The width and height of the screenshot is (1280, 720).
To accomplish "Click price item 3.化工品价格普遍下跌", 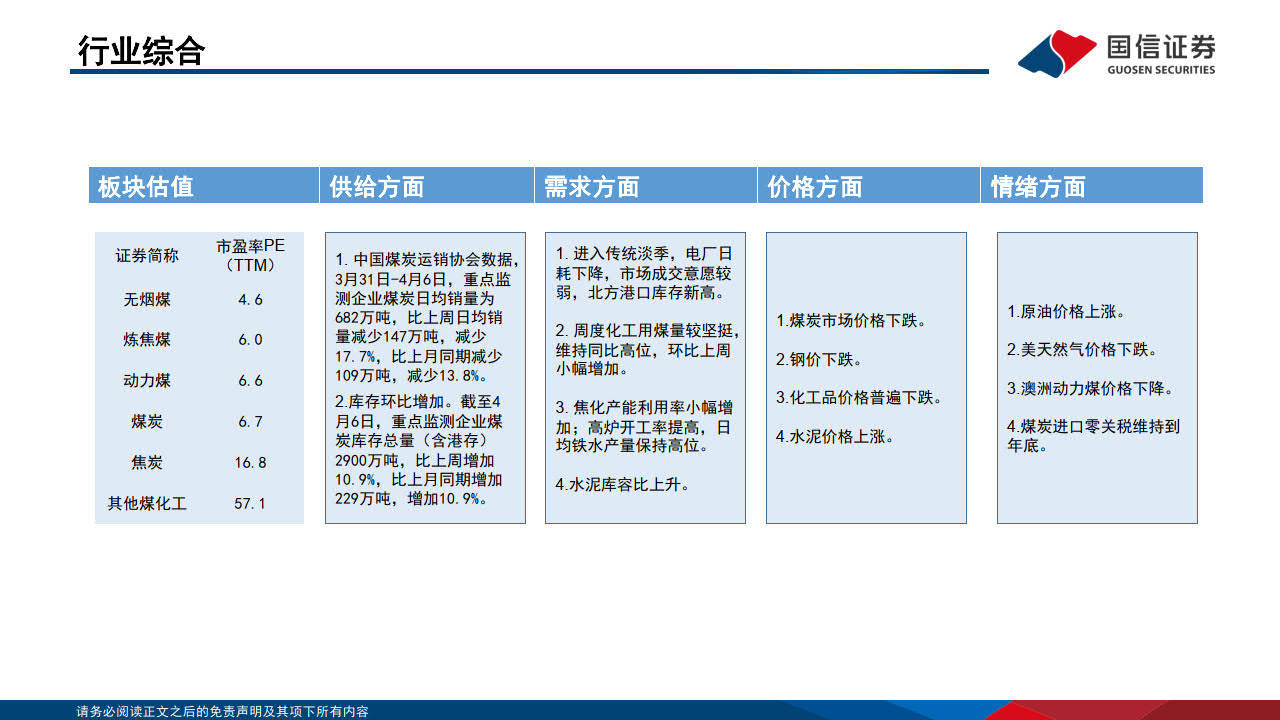I will point(859,398).
